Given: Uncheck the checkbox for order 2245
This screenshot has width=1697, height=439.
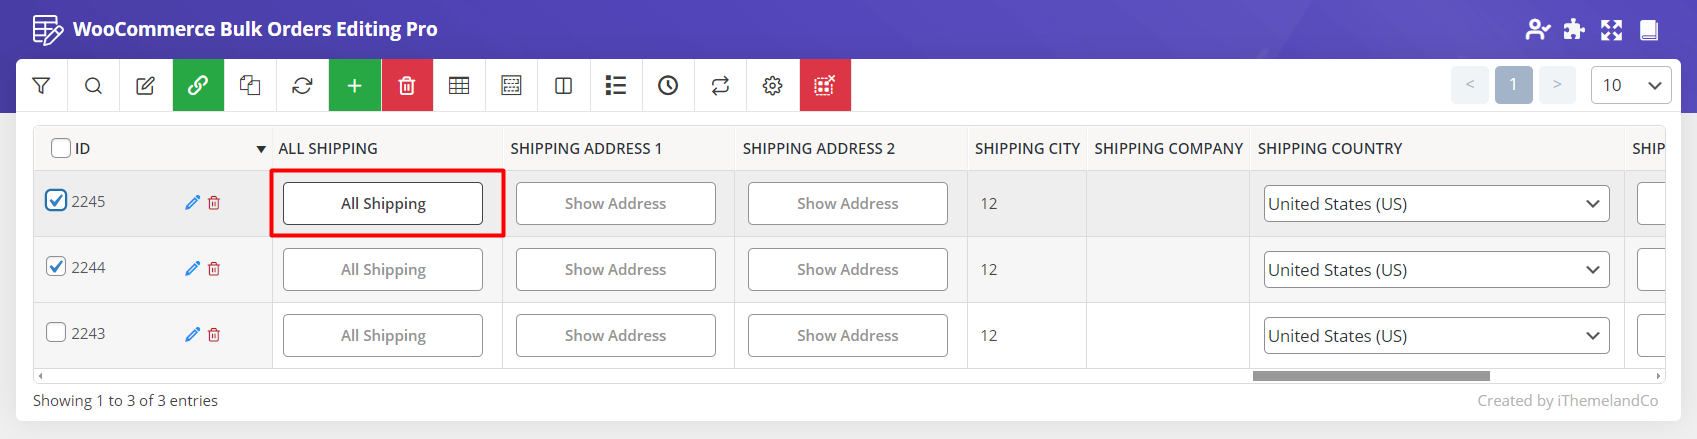Looking at the screenshot, I should point(56,200).
